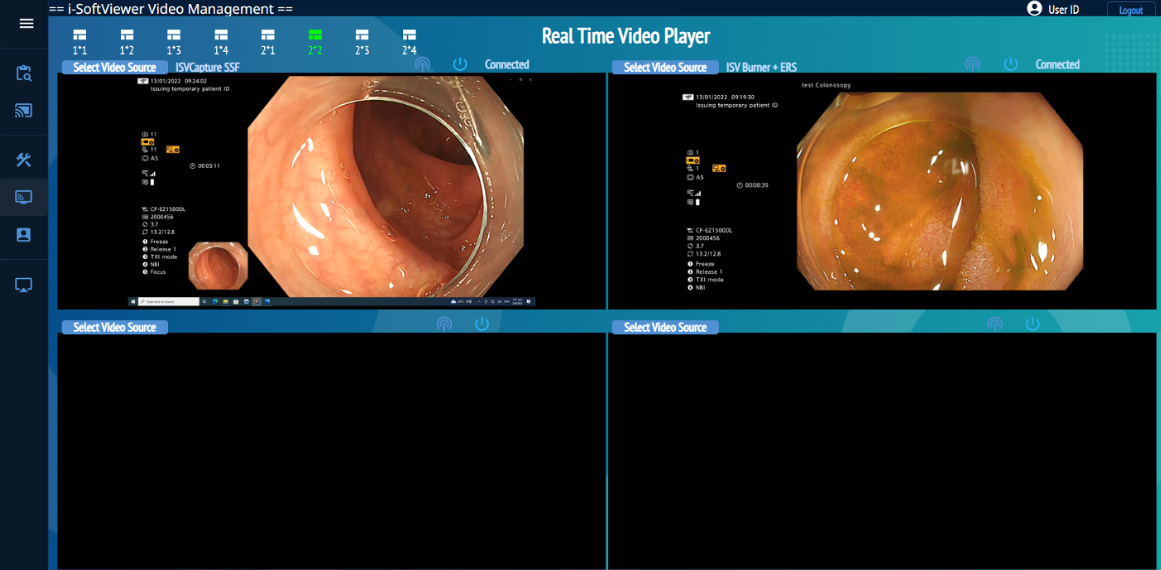1161x570 pixels.
Task: Open the highlighted video player sidebar icon
Action: pos(24,197)
